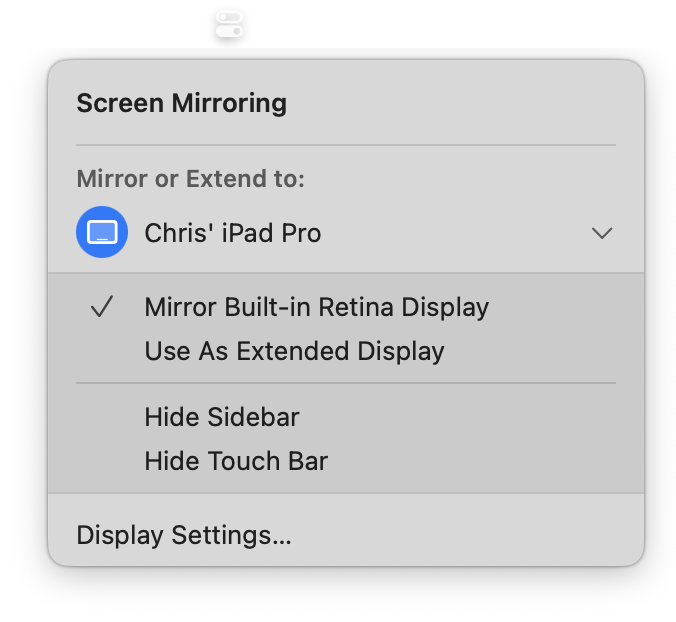This screenshot has width=676, height=622.
Task: Click the Screen Mirroring heading
Action: pyautogui.click(x=181, y=103)
